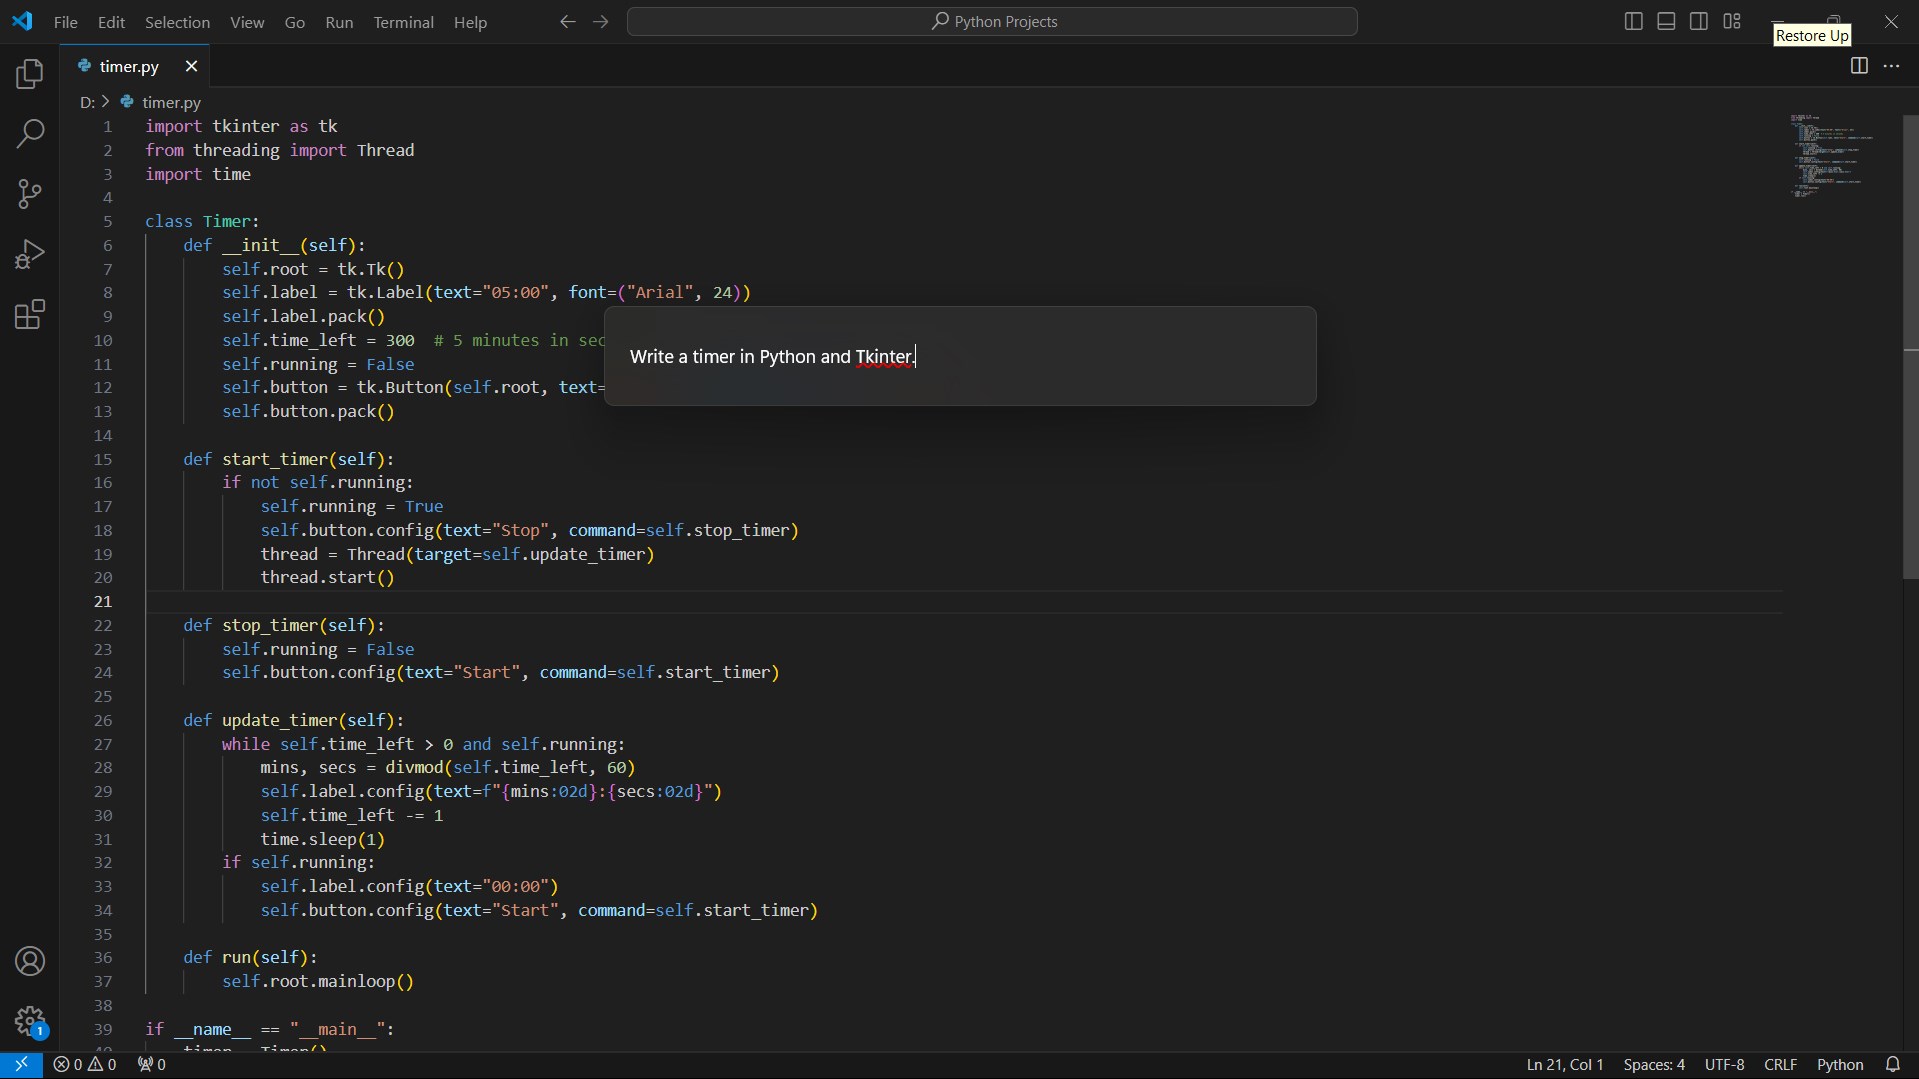The height and width of the screenshot is (1079, 1919).
Task: Click the notifications bell in status bar
Action: 1892,1064
